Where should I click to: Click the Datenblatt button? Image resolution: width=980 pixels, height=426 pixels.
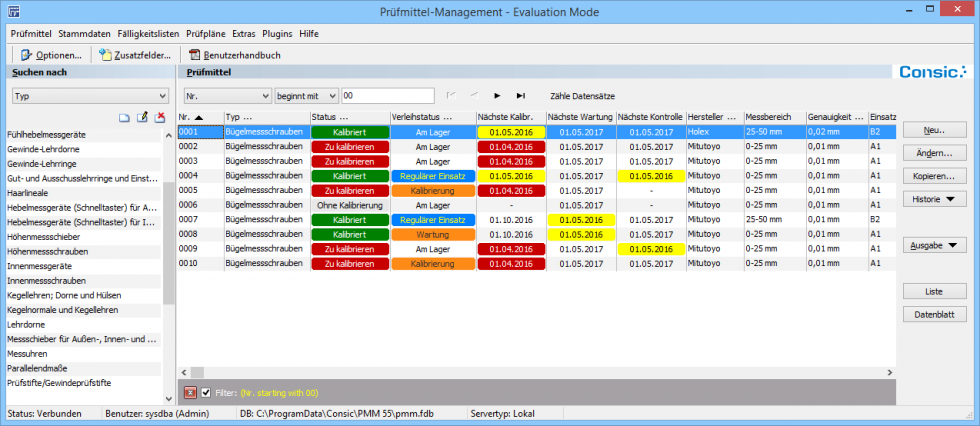point(933,314)
